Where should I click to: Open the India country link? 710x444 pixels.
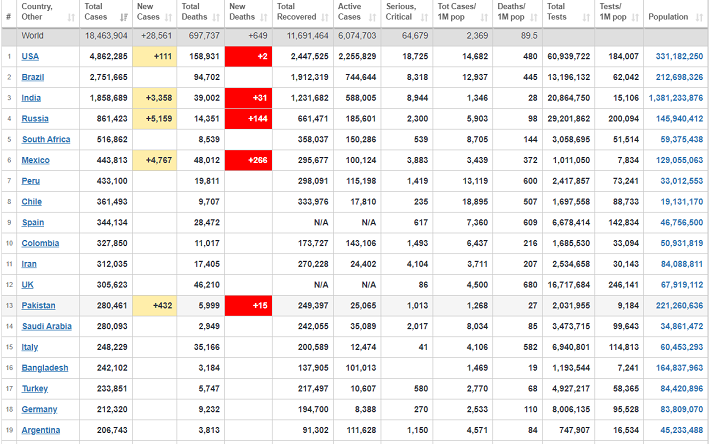pos(31,98)
